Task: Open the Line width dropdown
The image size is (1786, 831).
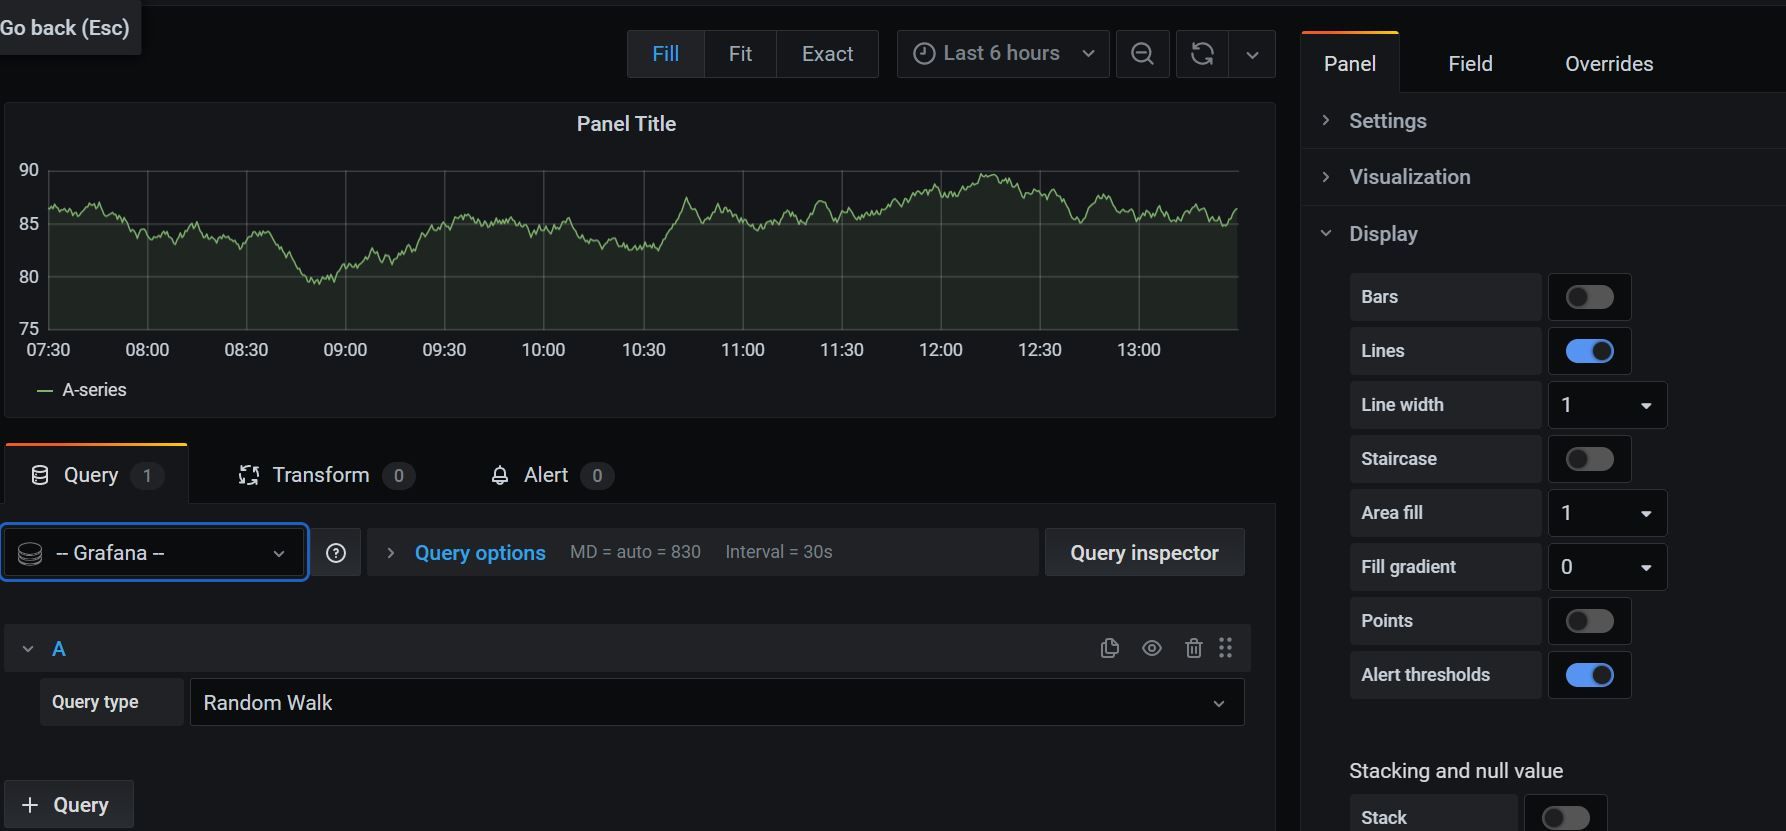Action: (1606, 405)
